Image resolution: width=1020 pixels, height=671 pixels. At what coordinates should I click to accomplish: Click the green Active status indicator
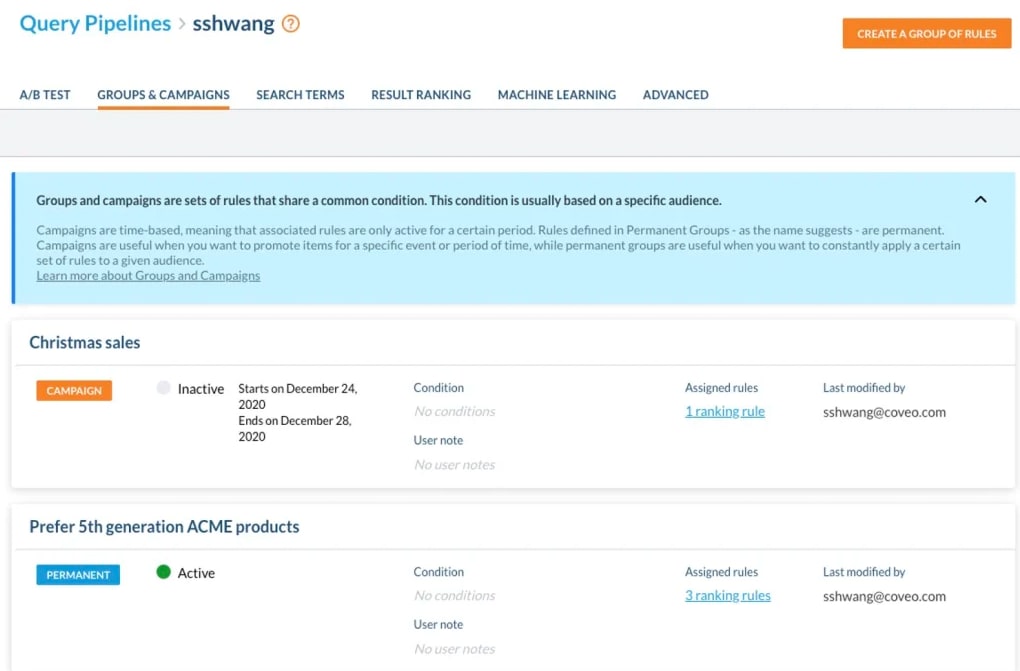[162, 573]
